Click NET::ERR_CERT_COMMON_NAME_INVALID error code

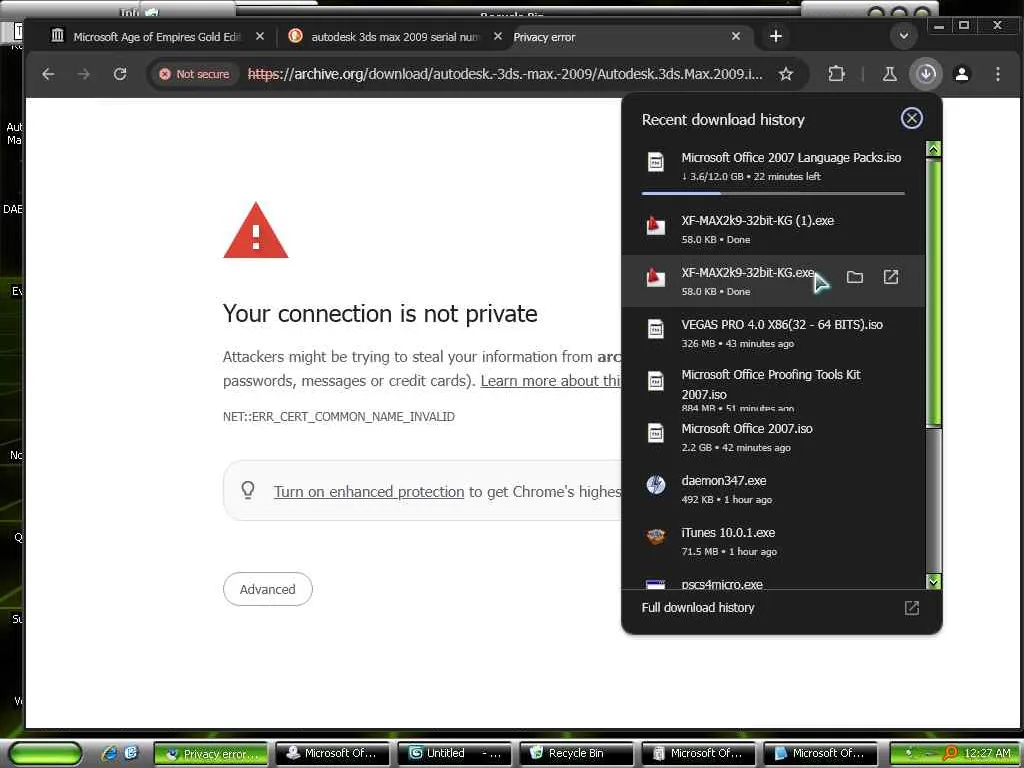[338, 417]
